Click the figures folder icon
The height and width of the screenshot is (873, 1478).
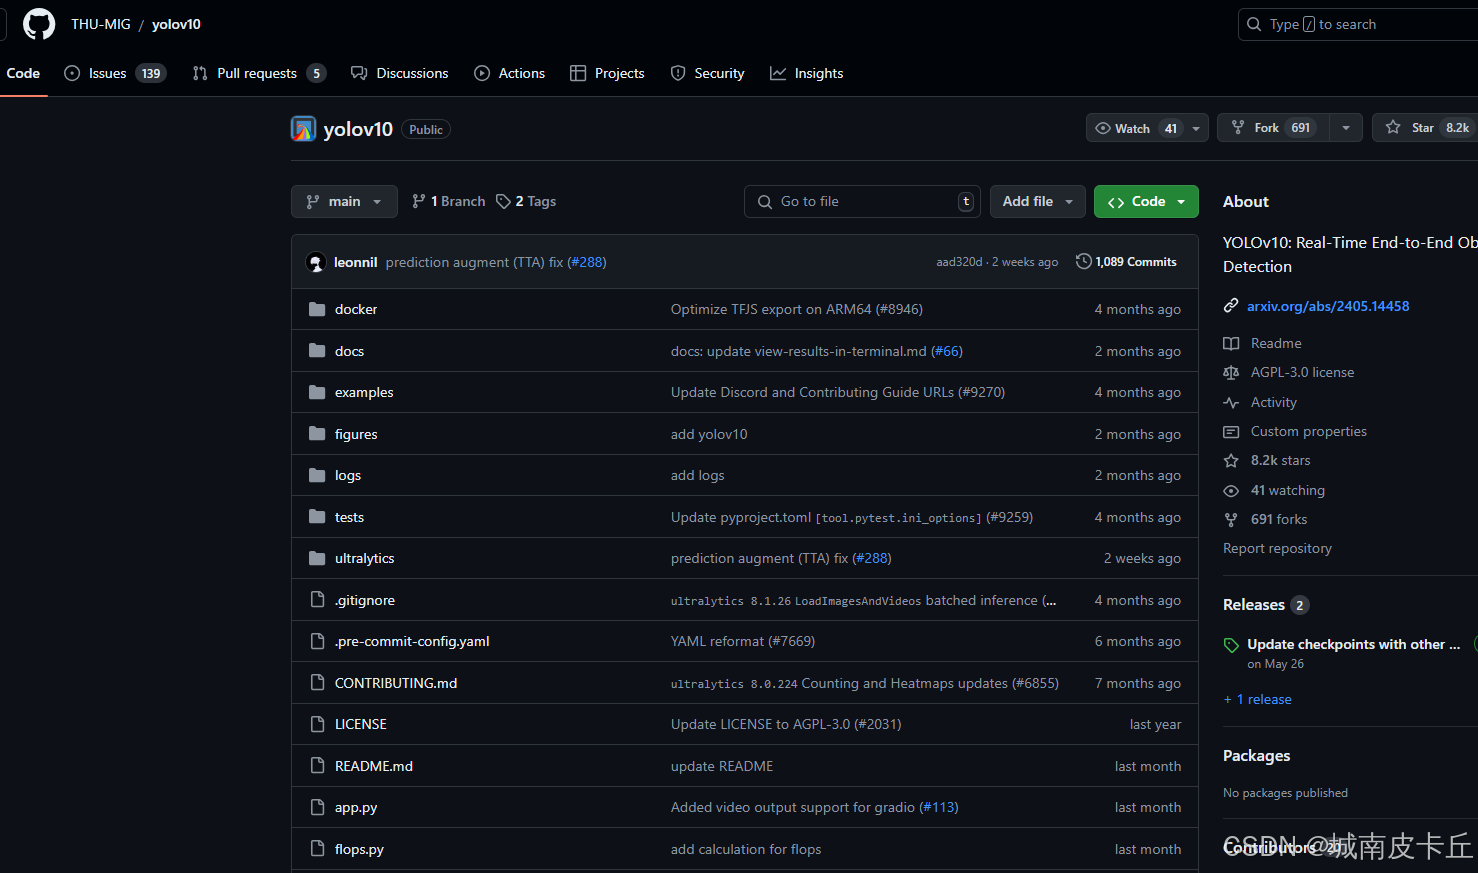(x=317, y=434)
